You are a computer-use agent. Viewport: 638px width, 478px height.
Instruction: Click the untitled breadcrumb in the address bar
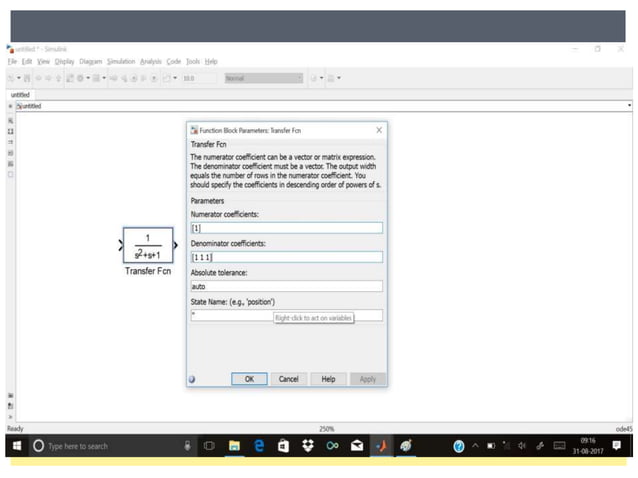pyautogui.click(x=31, y=106)
